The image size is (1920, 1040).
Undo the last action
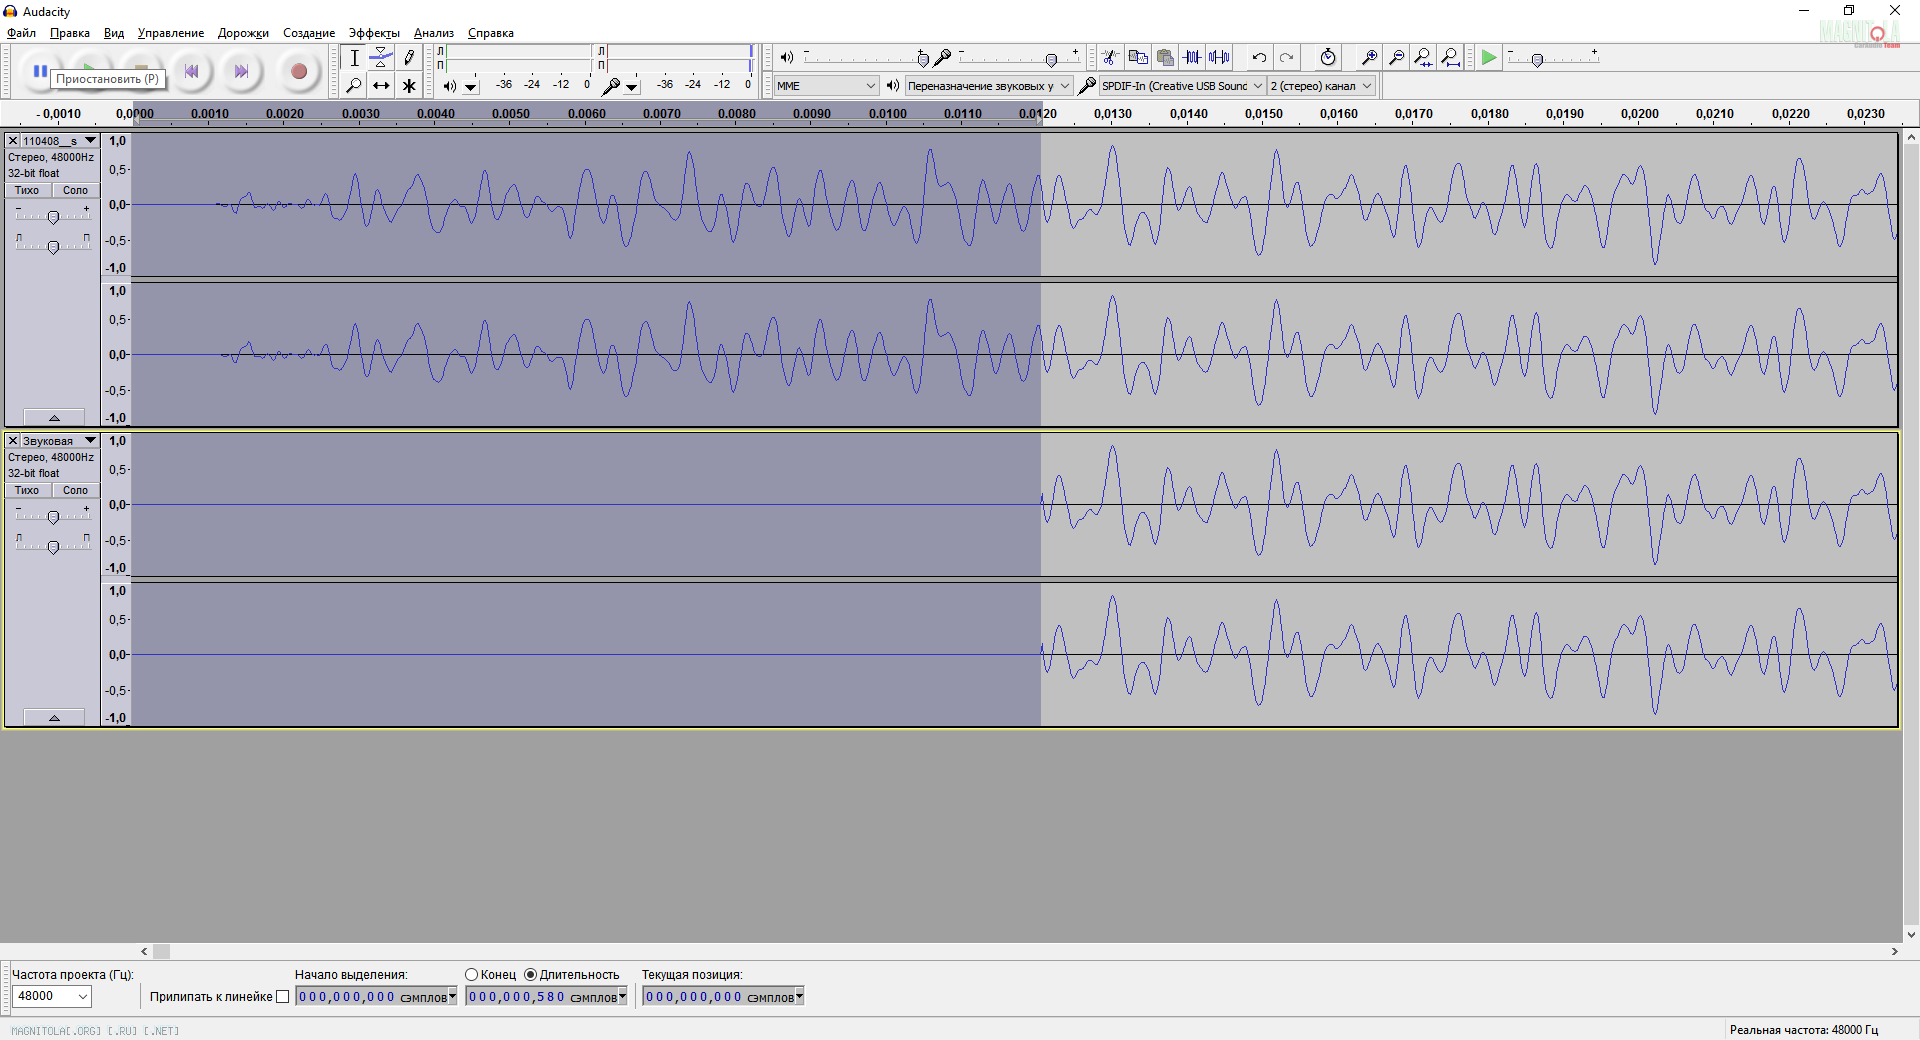[x=1259, y=57]
